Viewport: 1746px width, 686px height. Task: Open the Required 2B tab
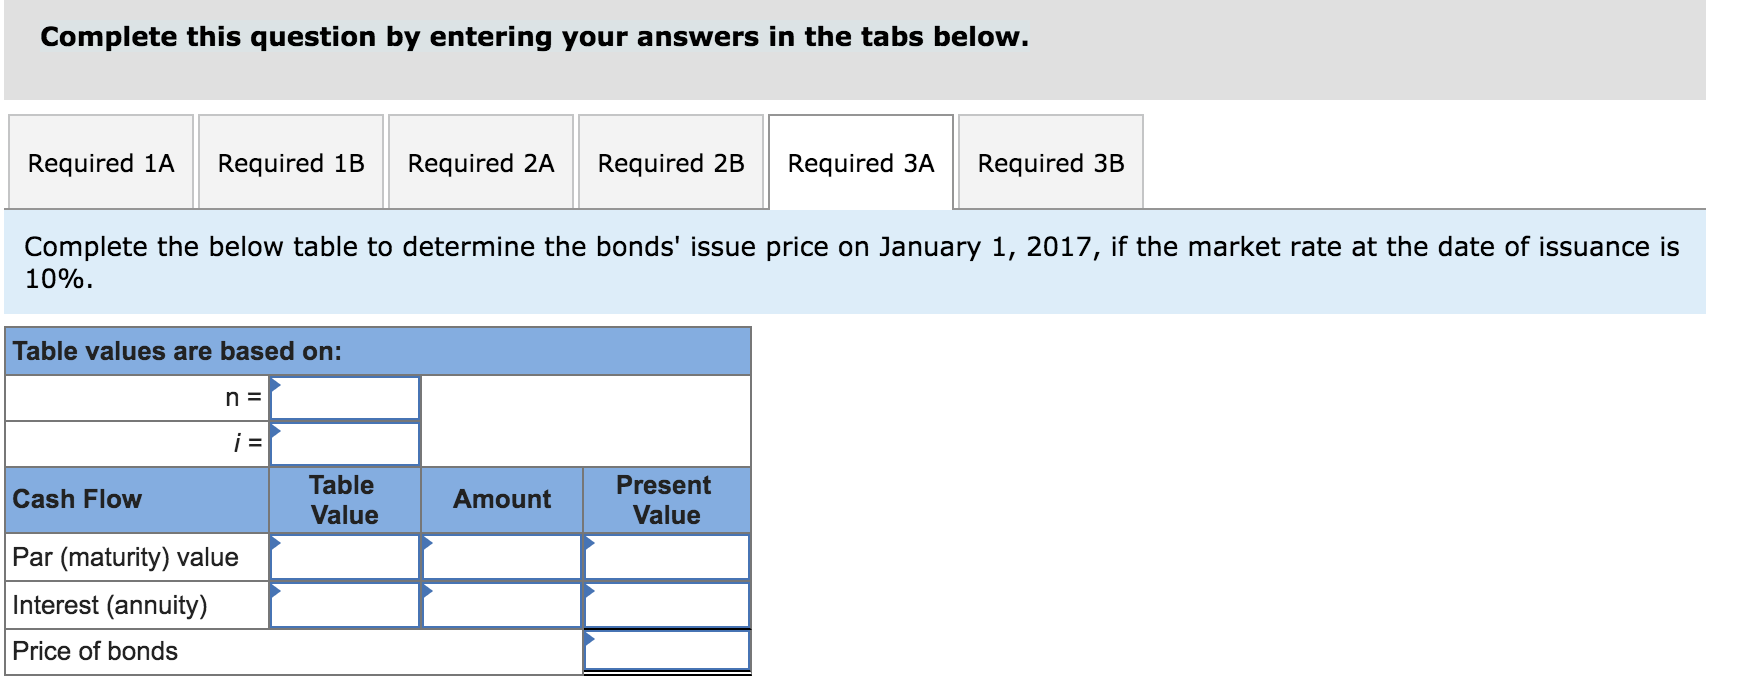tap(671, 162)
